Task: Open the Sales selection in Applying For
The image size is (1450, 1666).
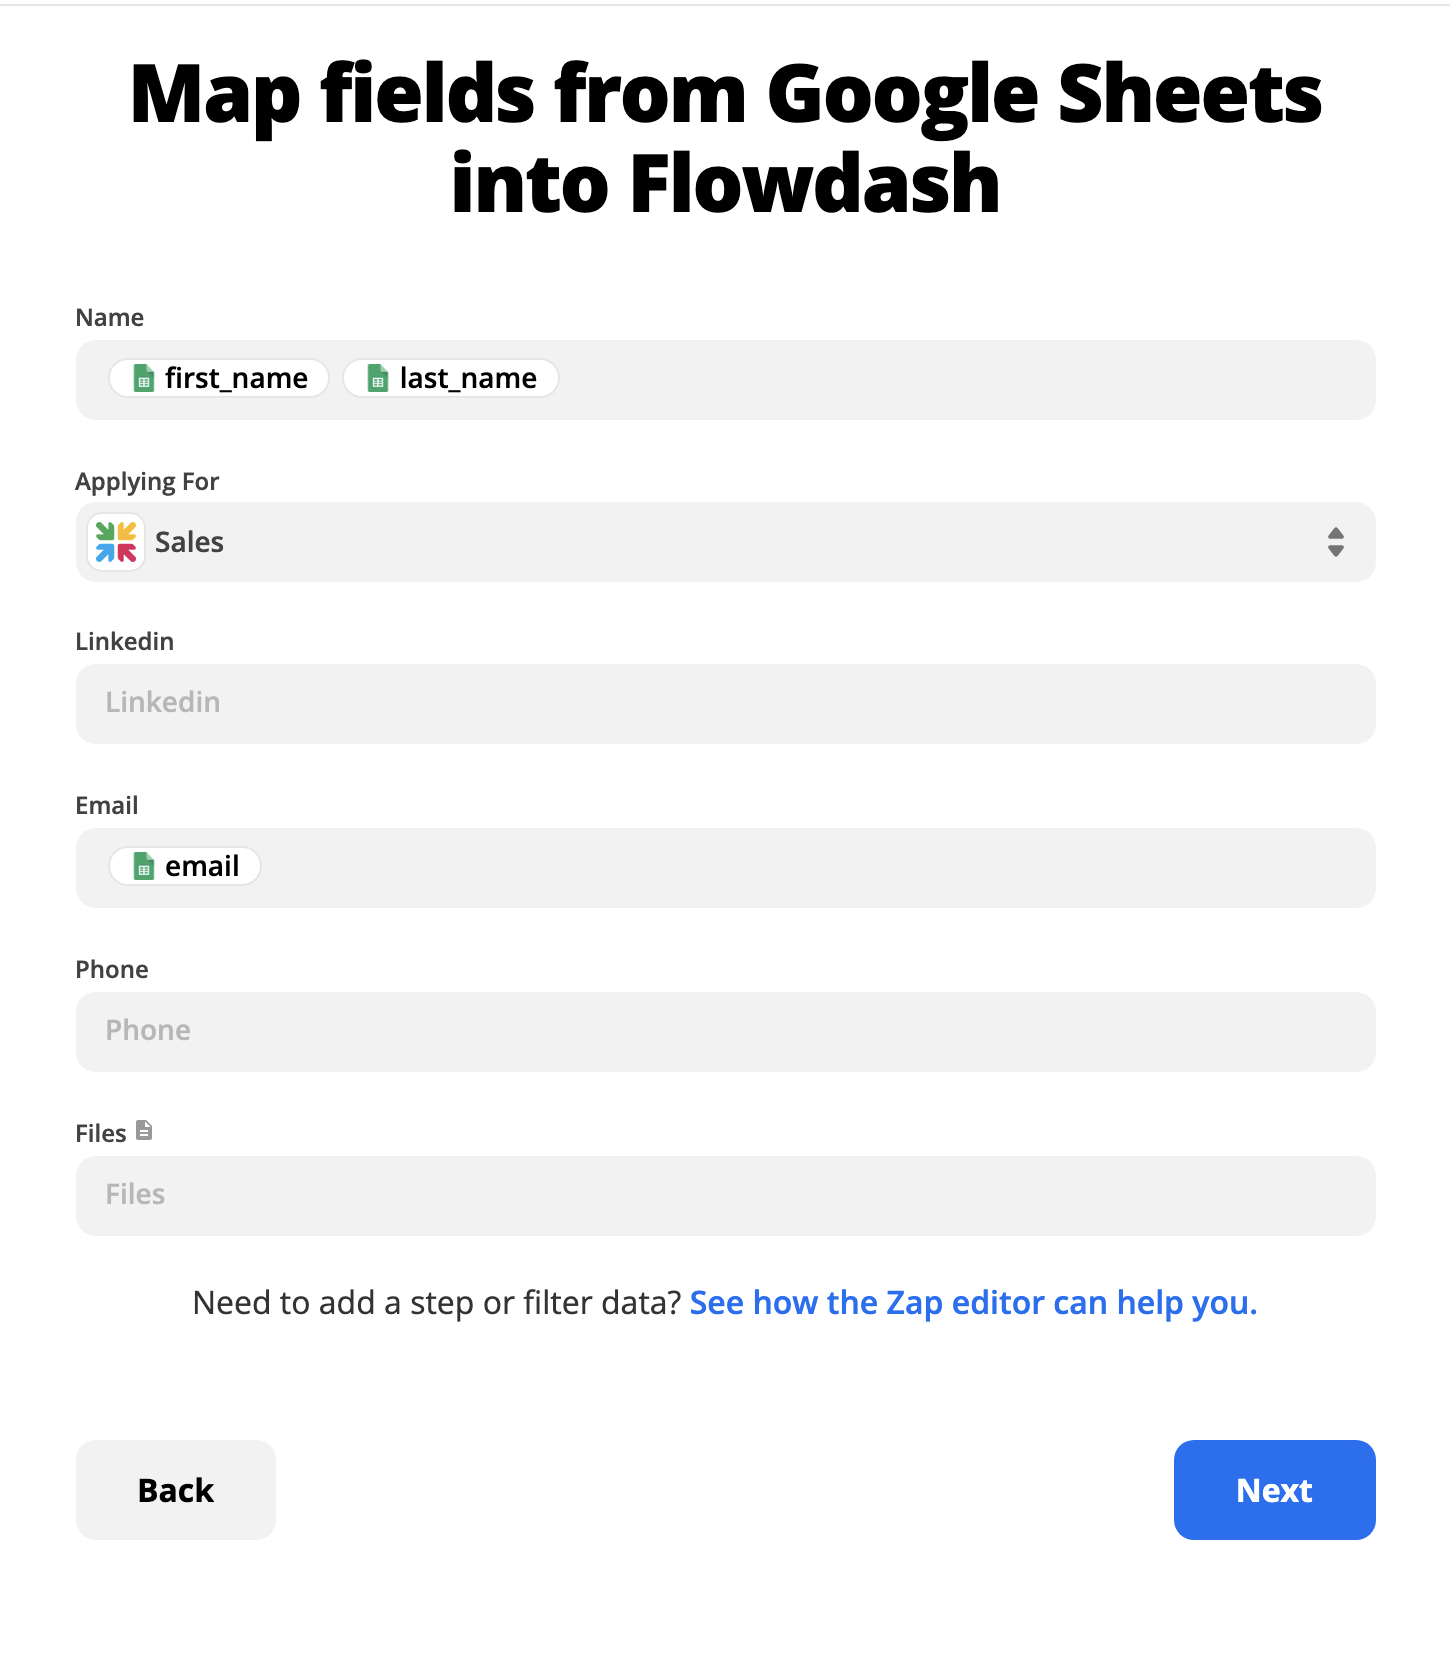Action: 189,542
